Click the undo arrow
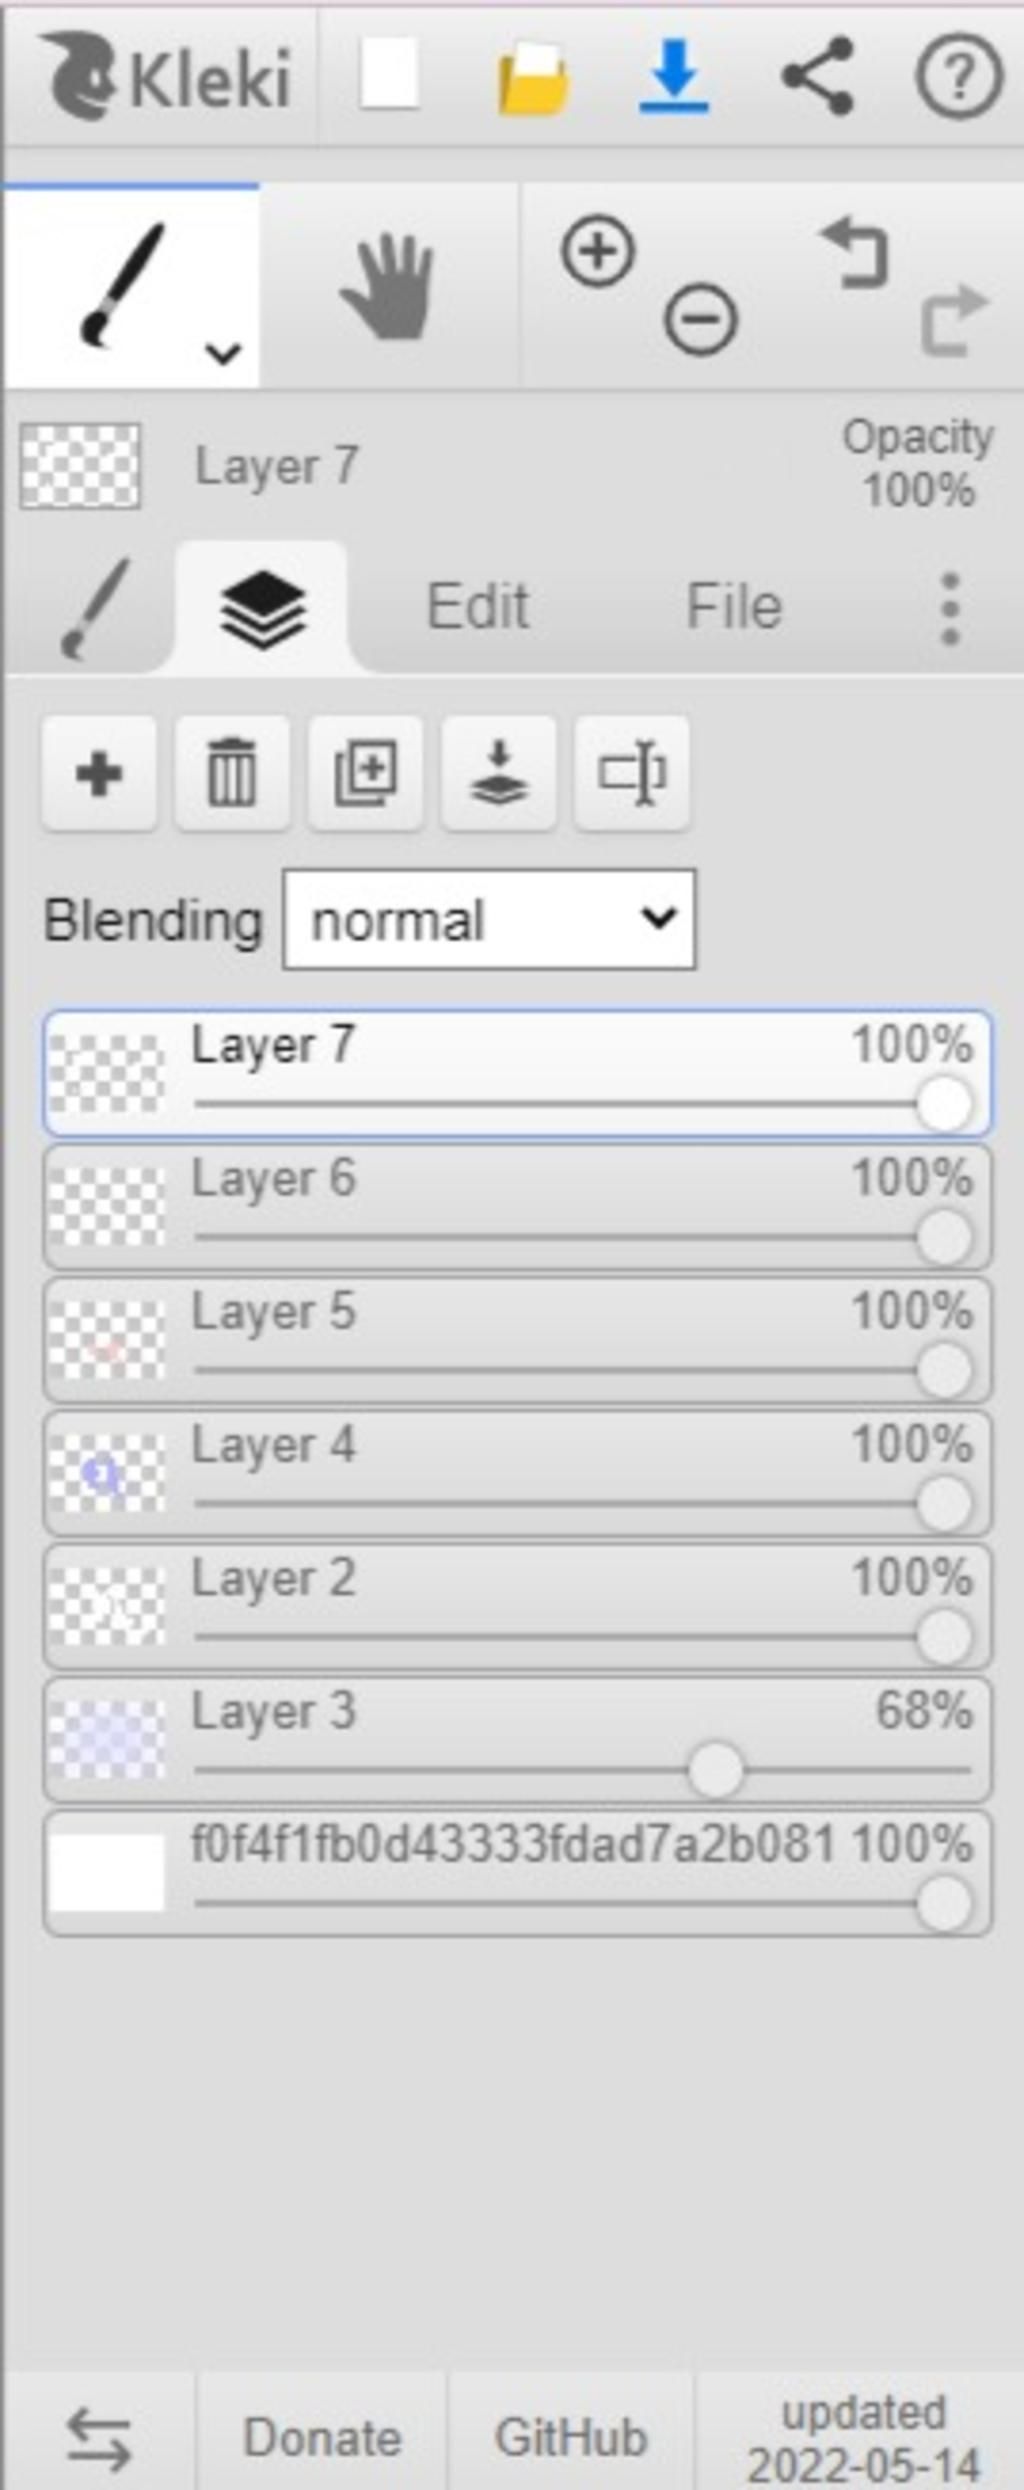1024x2490 pixels. (x=855, y=254)
